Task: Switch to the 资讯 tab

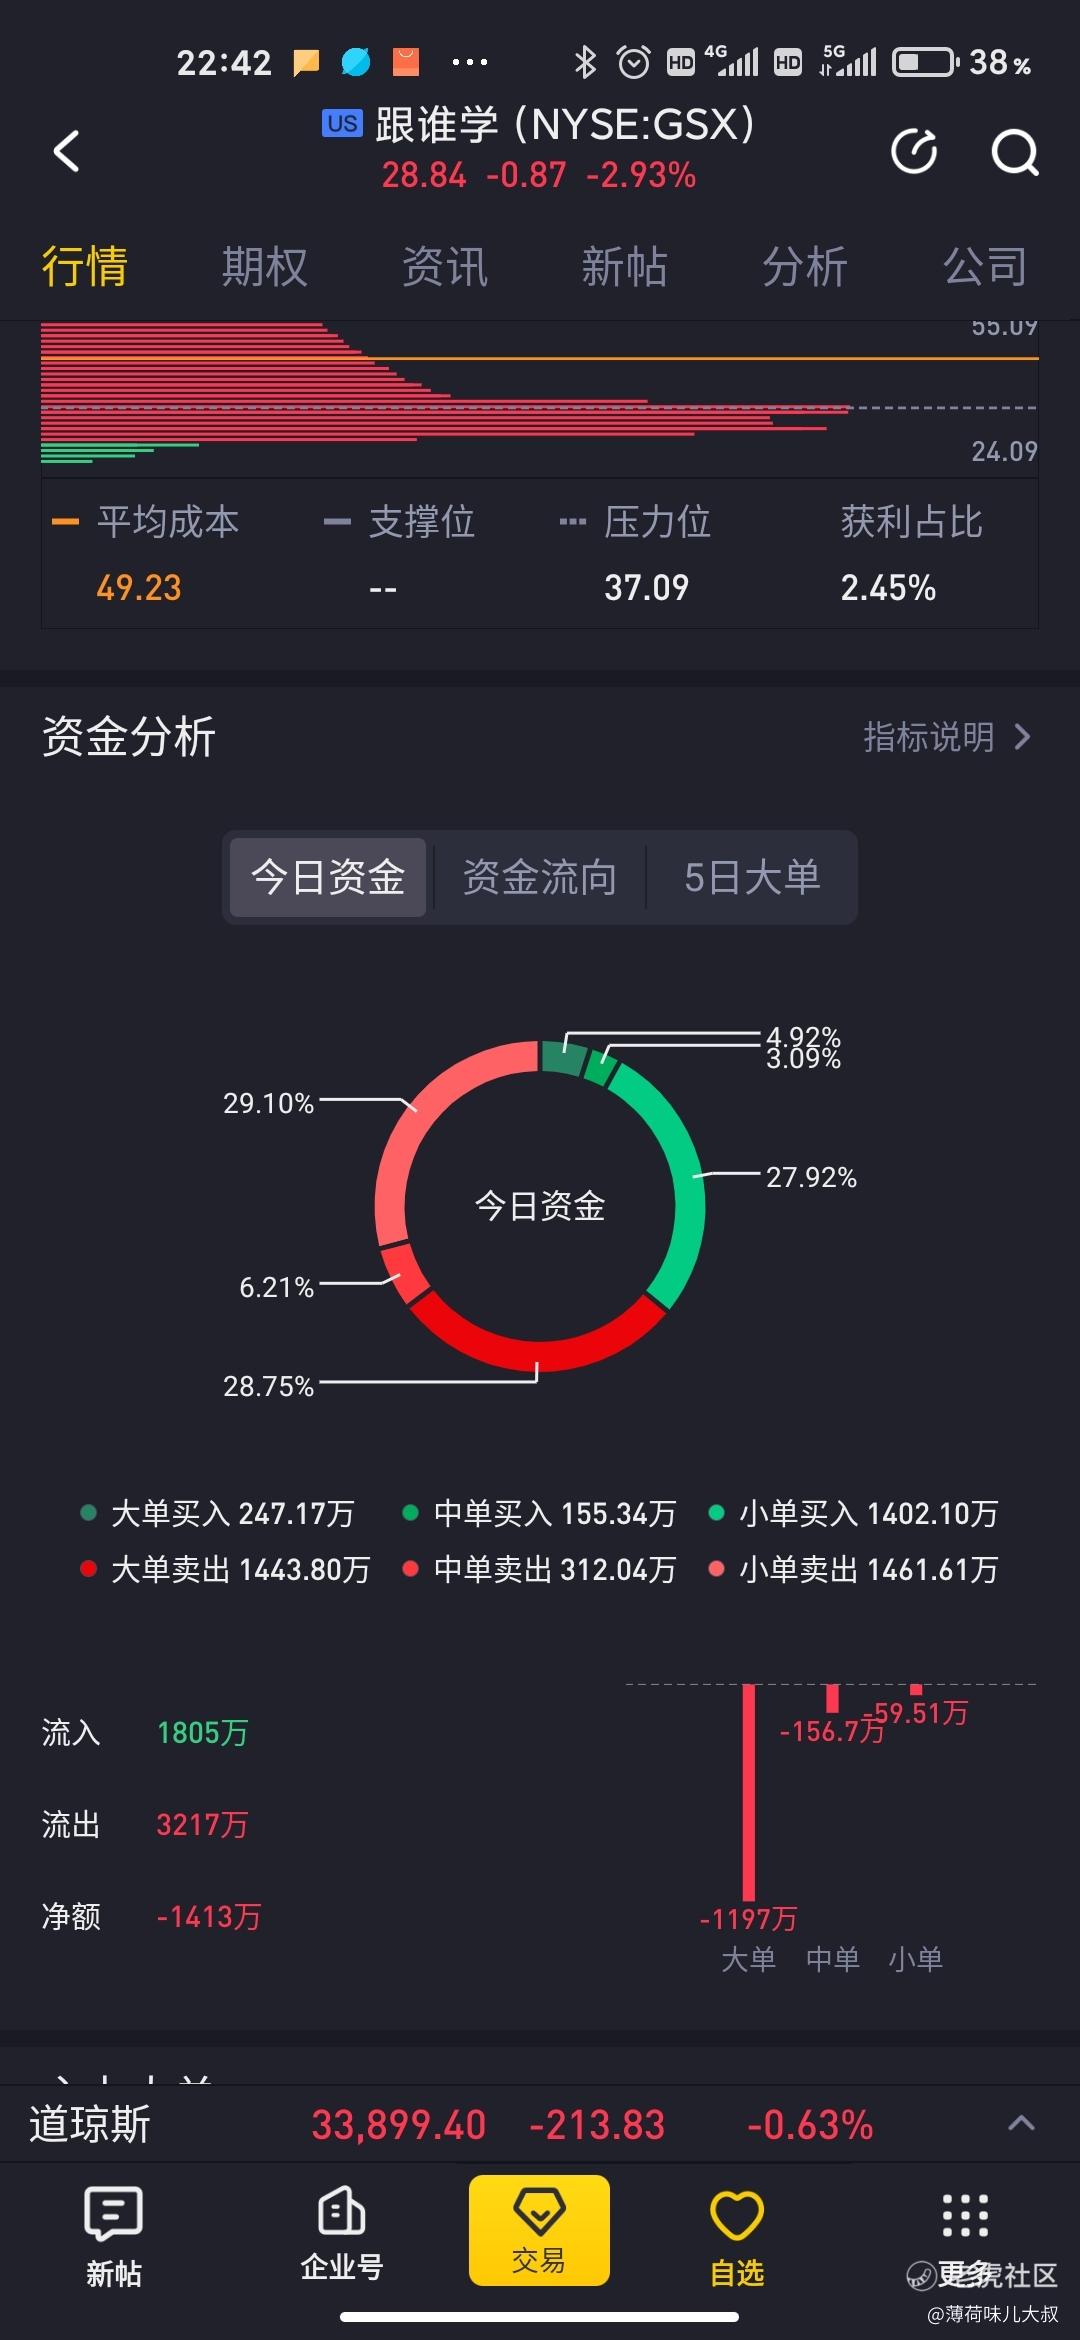Action: click(x=444, y=267)
